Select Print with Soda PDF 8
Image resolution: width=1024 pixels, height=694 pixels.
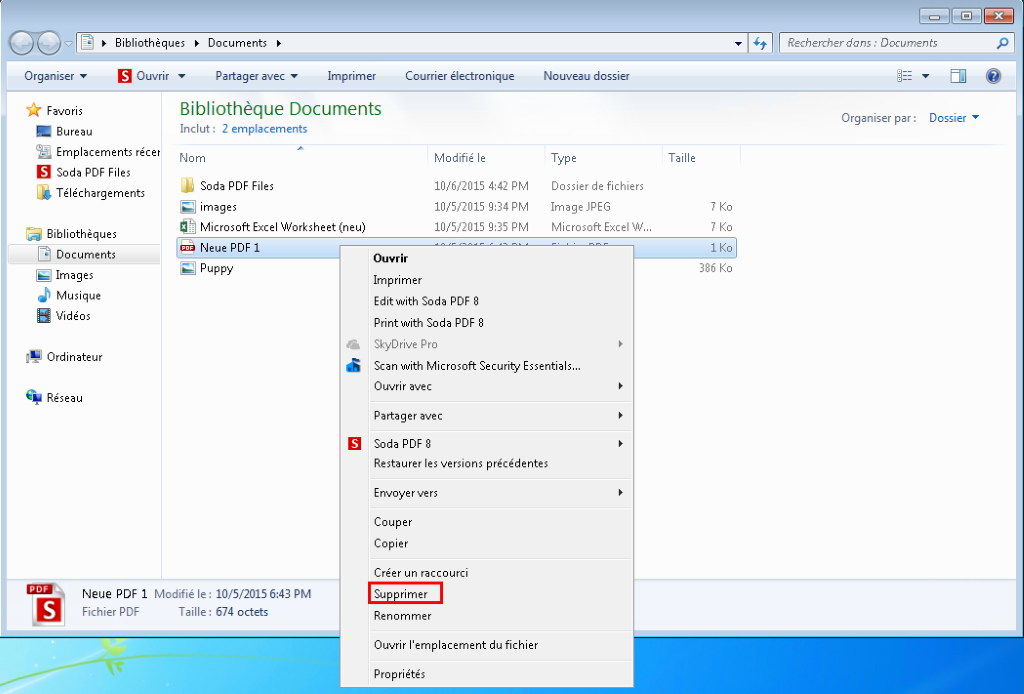click(428, 323)
